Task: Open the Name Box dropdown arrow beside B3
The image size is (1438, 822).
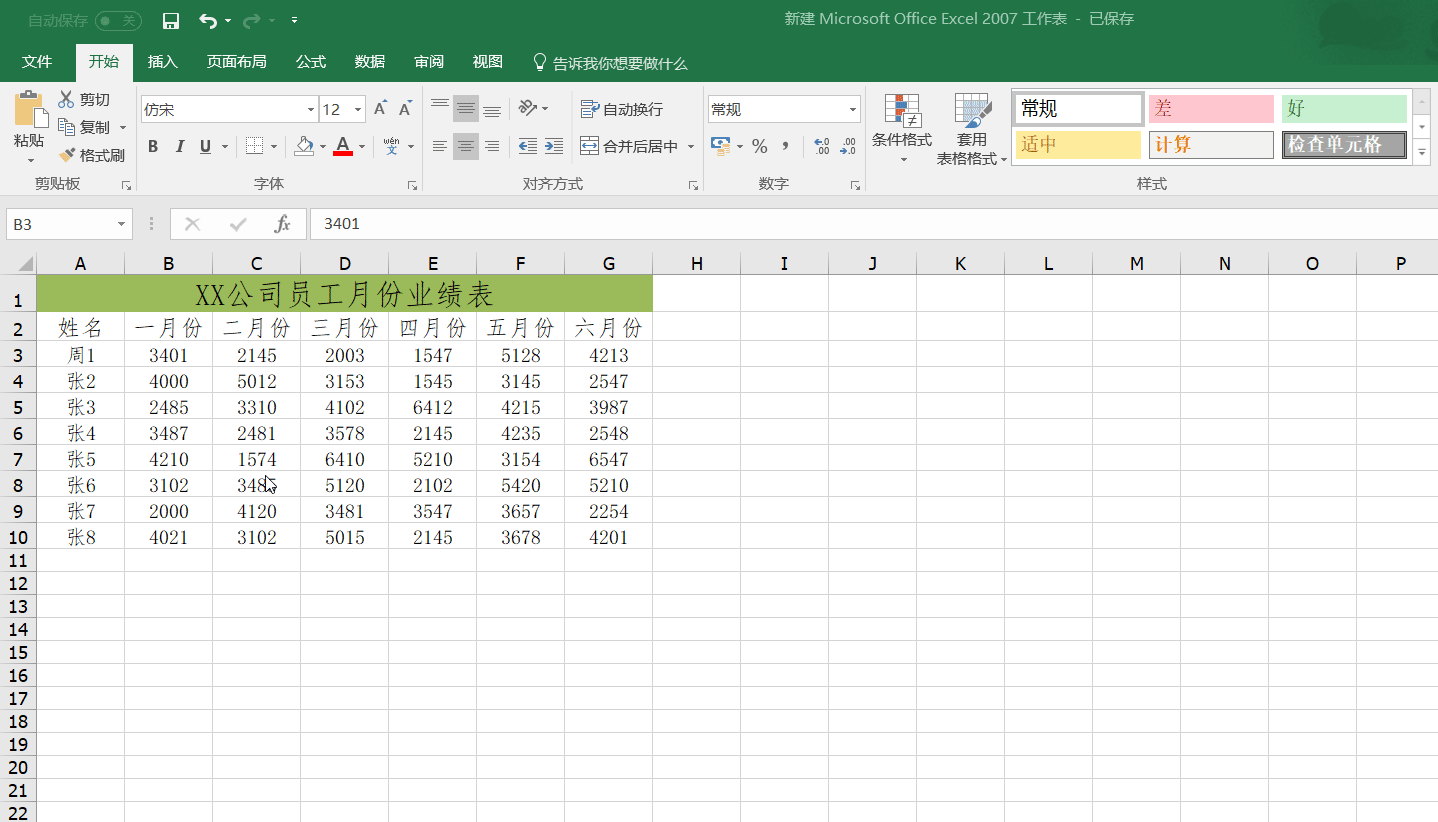Action: pyautogui.click(x=121, y=224)
